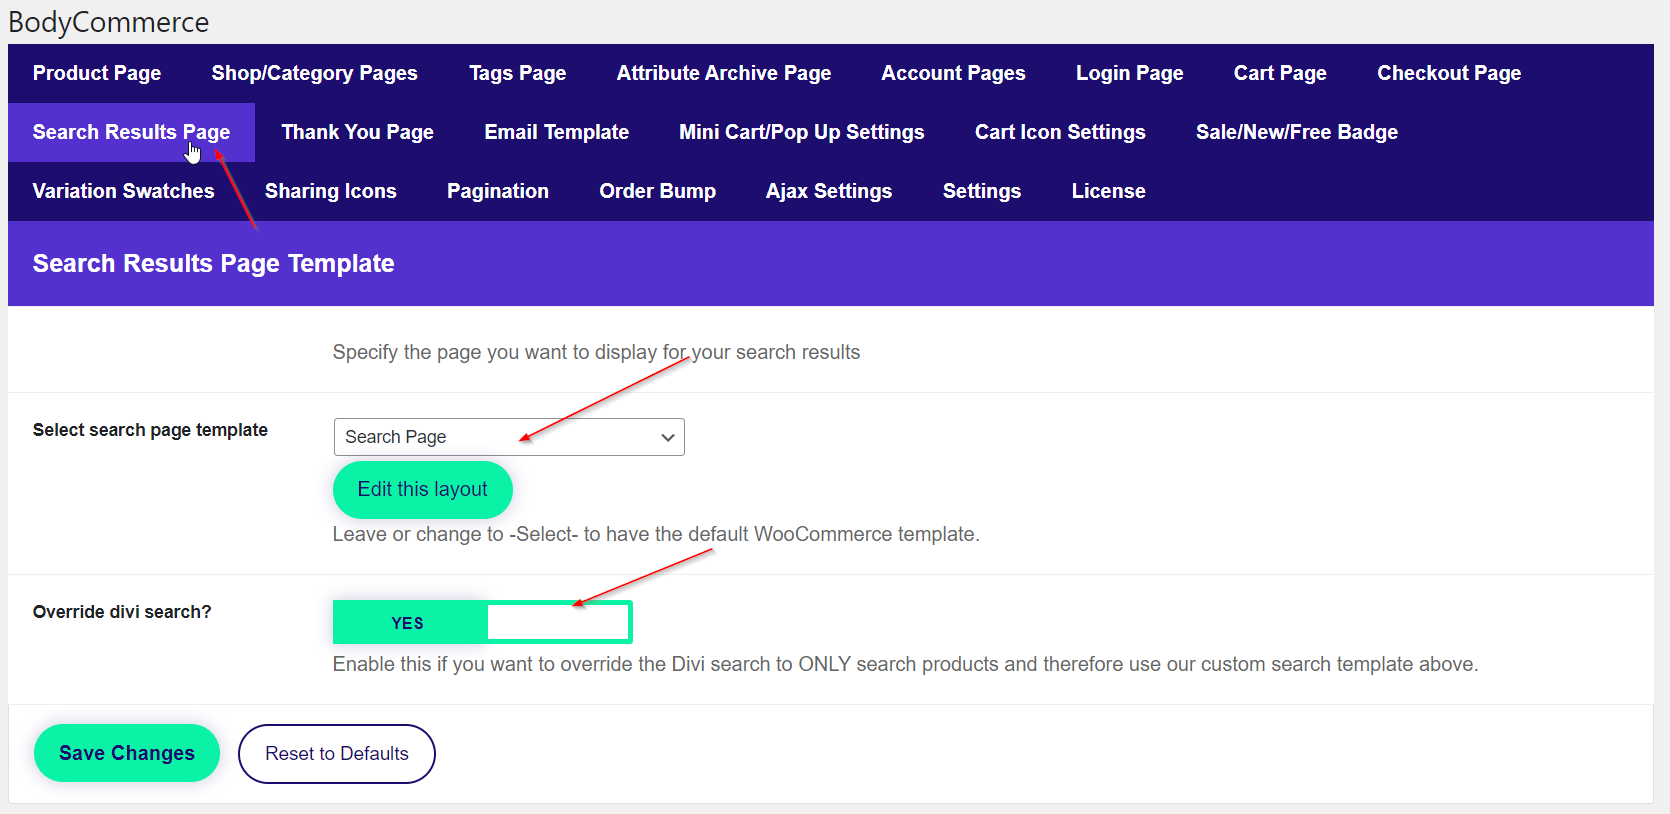Click 'Specify the page you want' description text
Viewport: 1670px width, 814px height.
tap(596, 352)
